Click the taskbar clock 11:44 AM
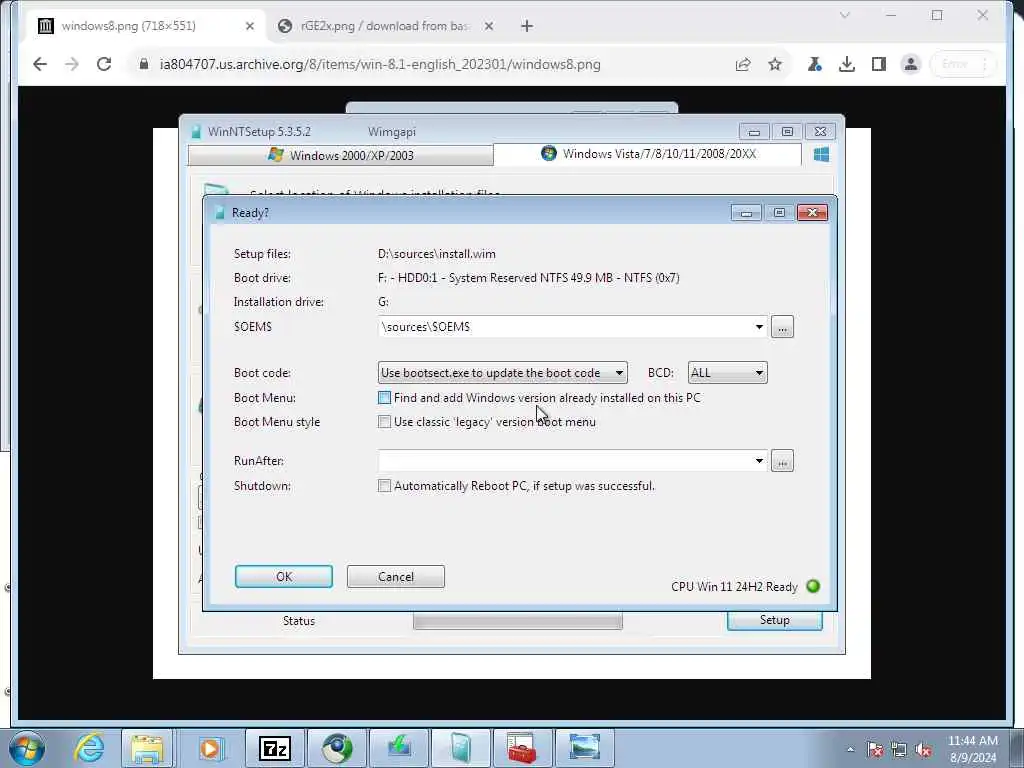1024x768 pixels. (972, 741)
